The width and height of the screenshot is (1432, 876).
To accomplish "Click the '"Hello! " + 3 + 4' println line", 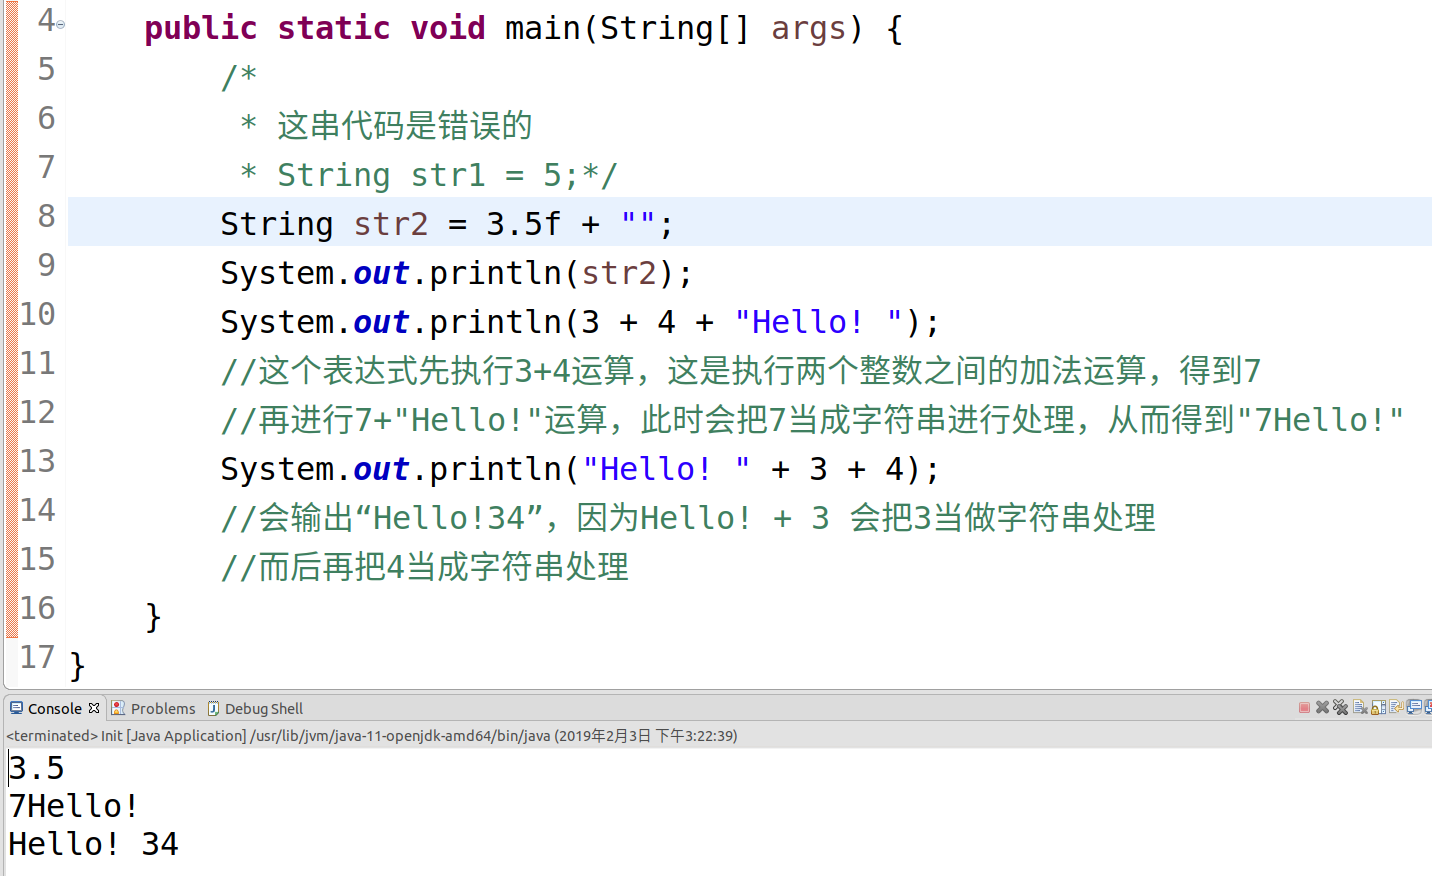I will point(580,469).
